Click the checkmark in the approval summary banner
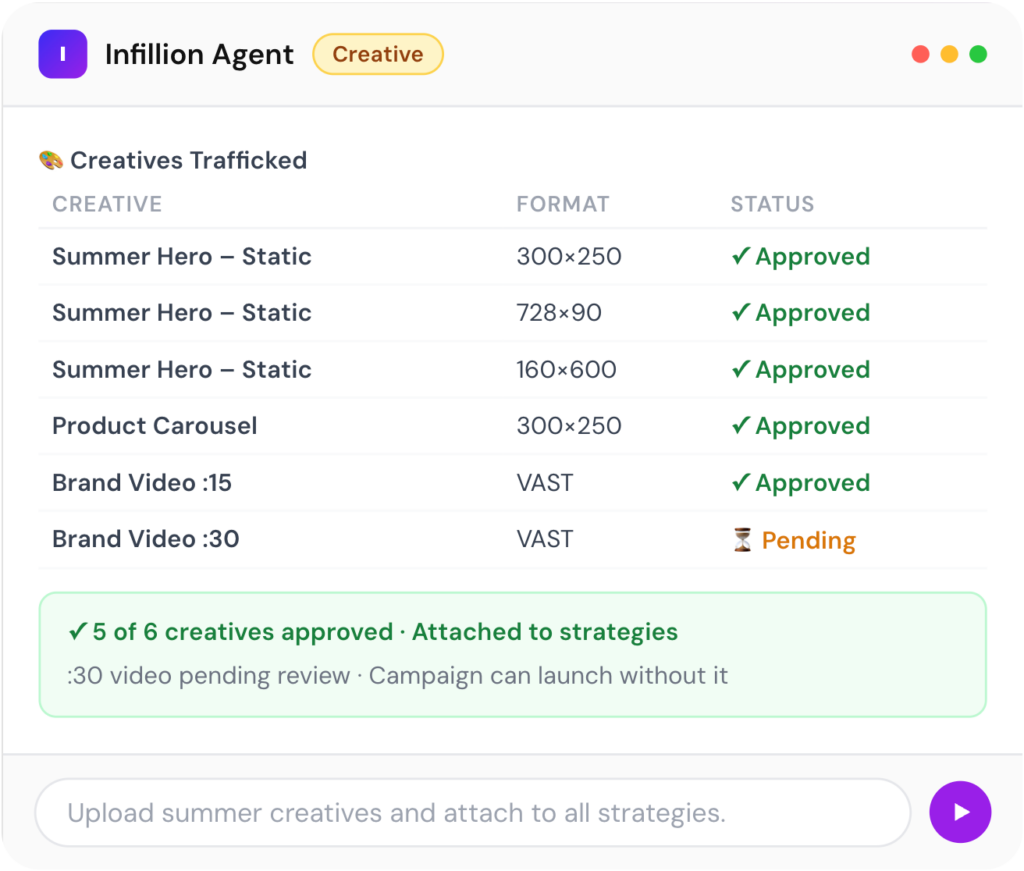 (x=77, y=631)
